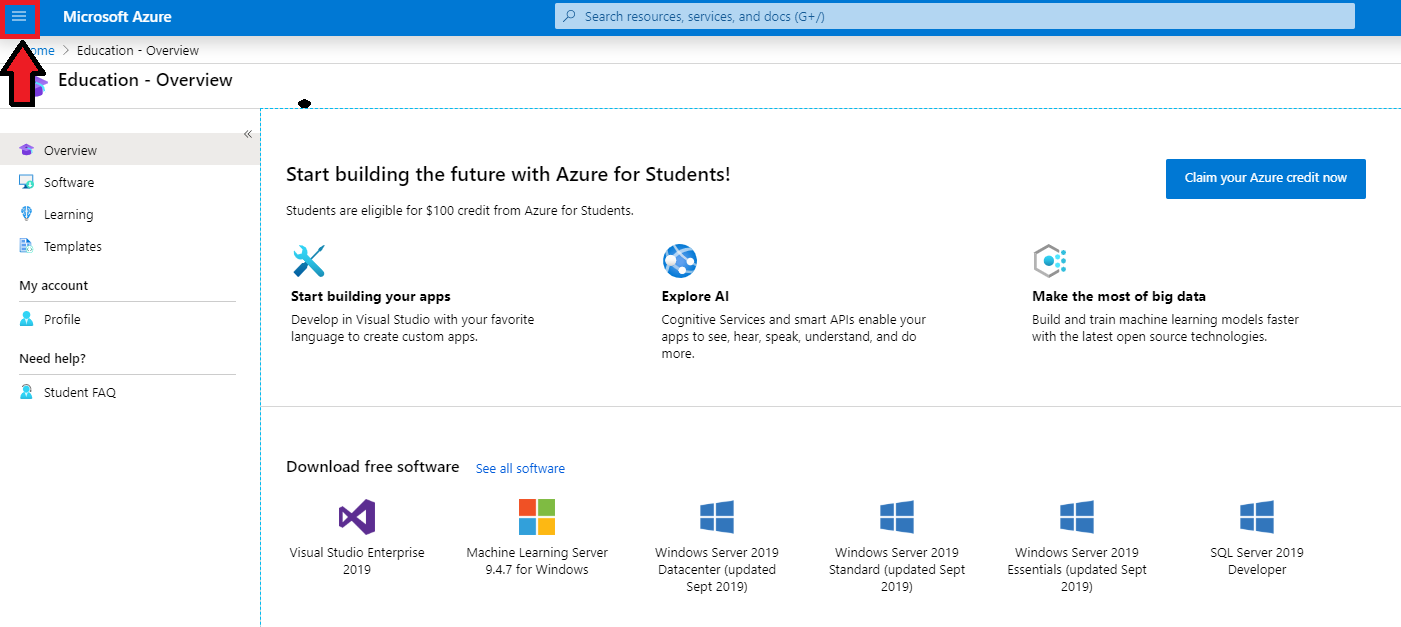Click the Overview graduation cap icon

pyautogui.click(x=27, y=150)
